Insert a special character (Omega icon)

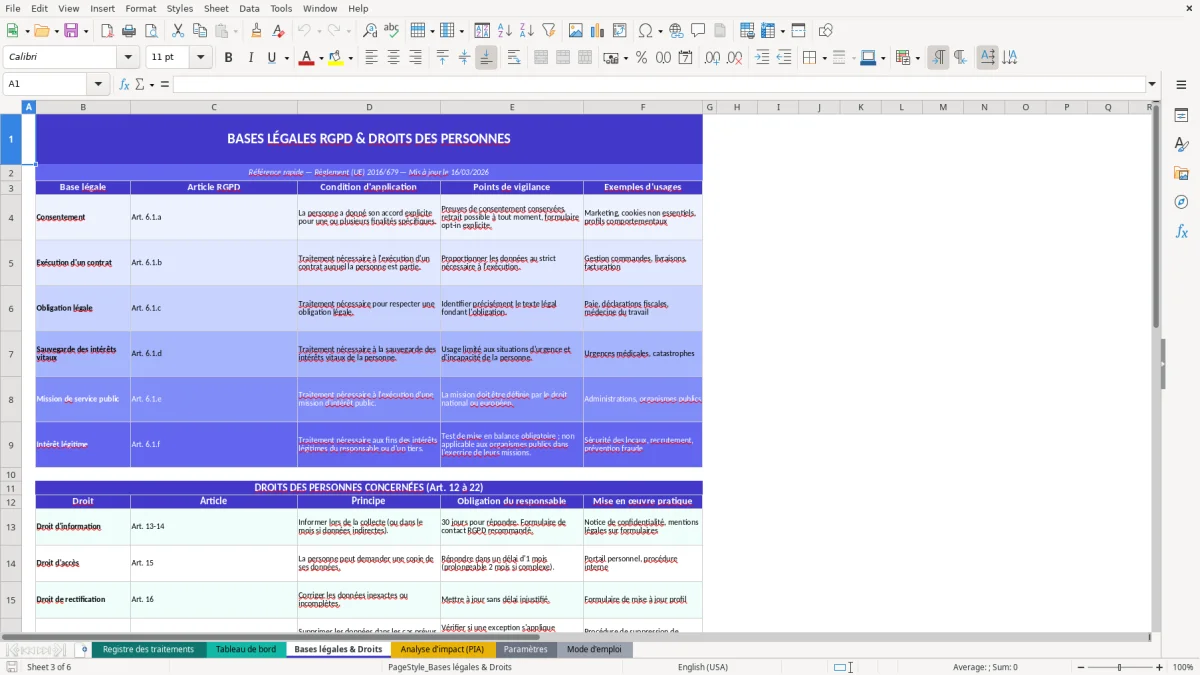point(645,31)
